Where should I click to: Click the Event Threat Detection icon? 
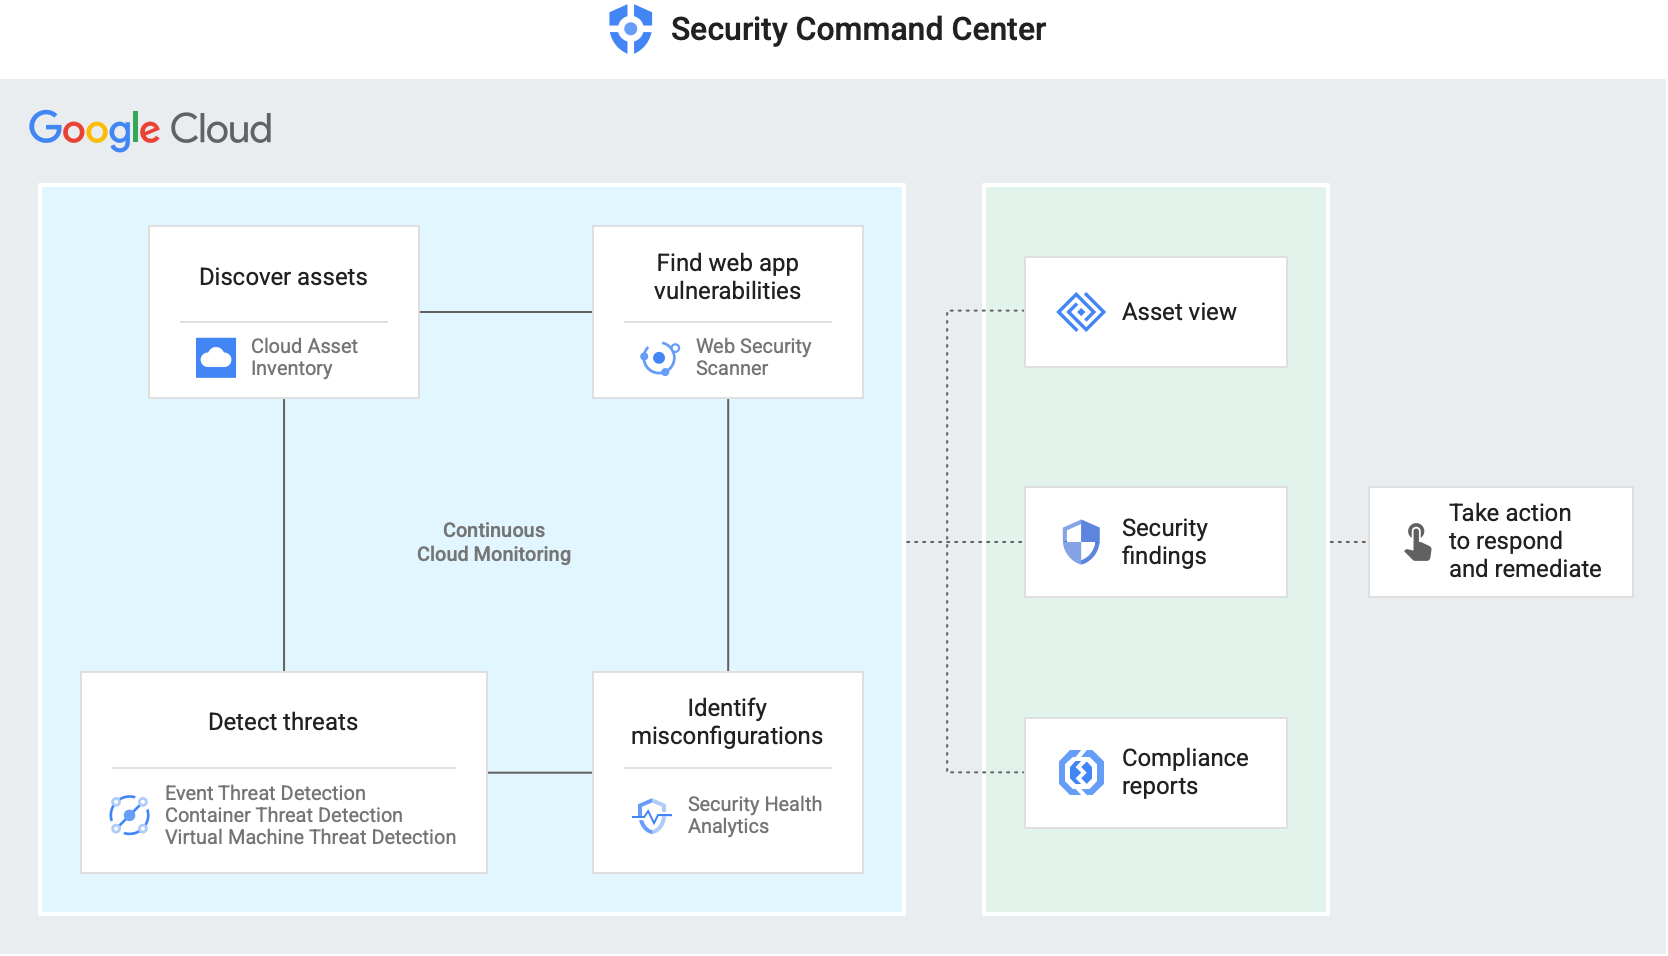tap(130, 815)
